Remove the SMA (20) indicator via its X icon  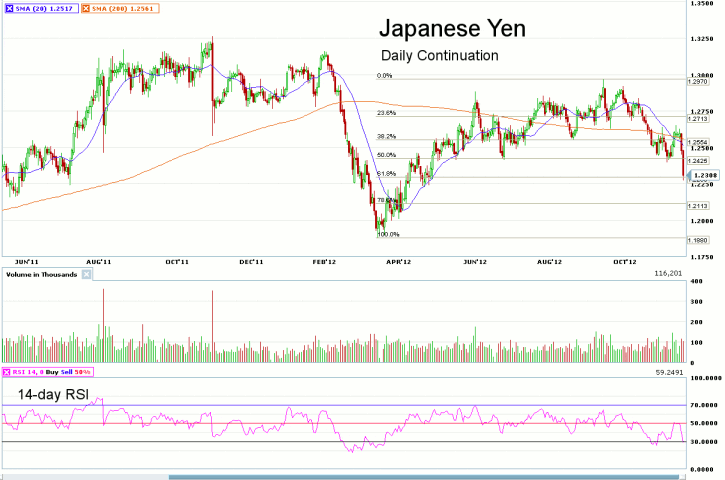click(10, 8)
